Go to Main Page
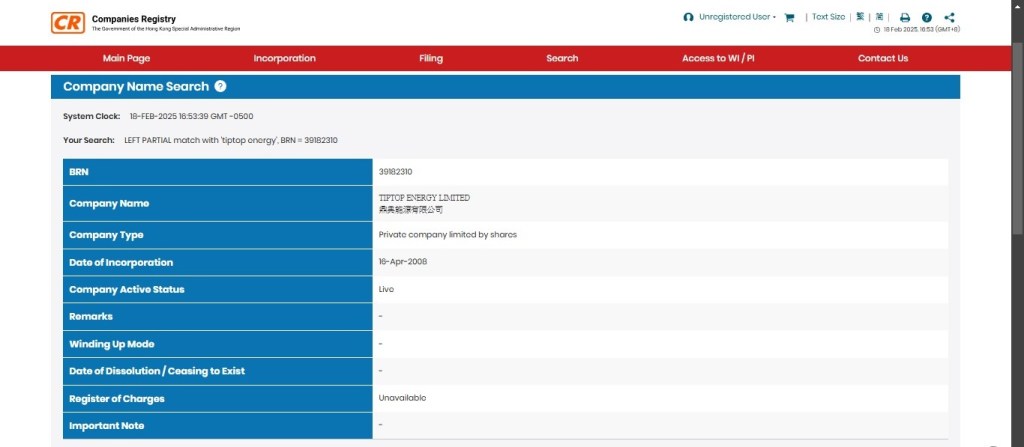 [126, 58]
